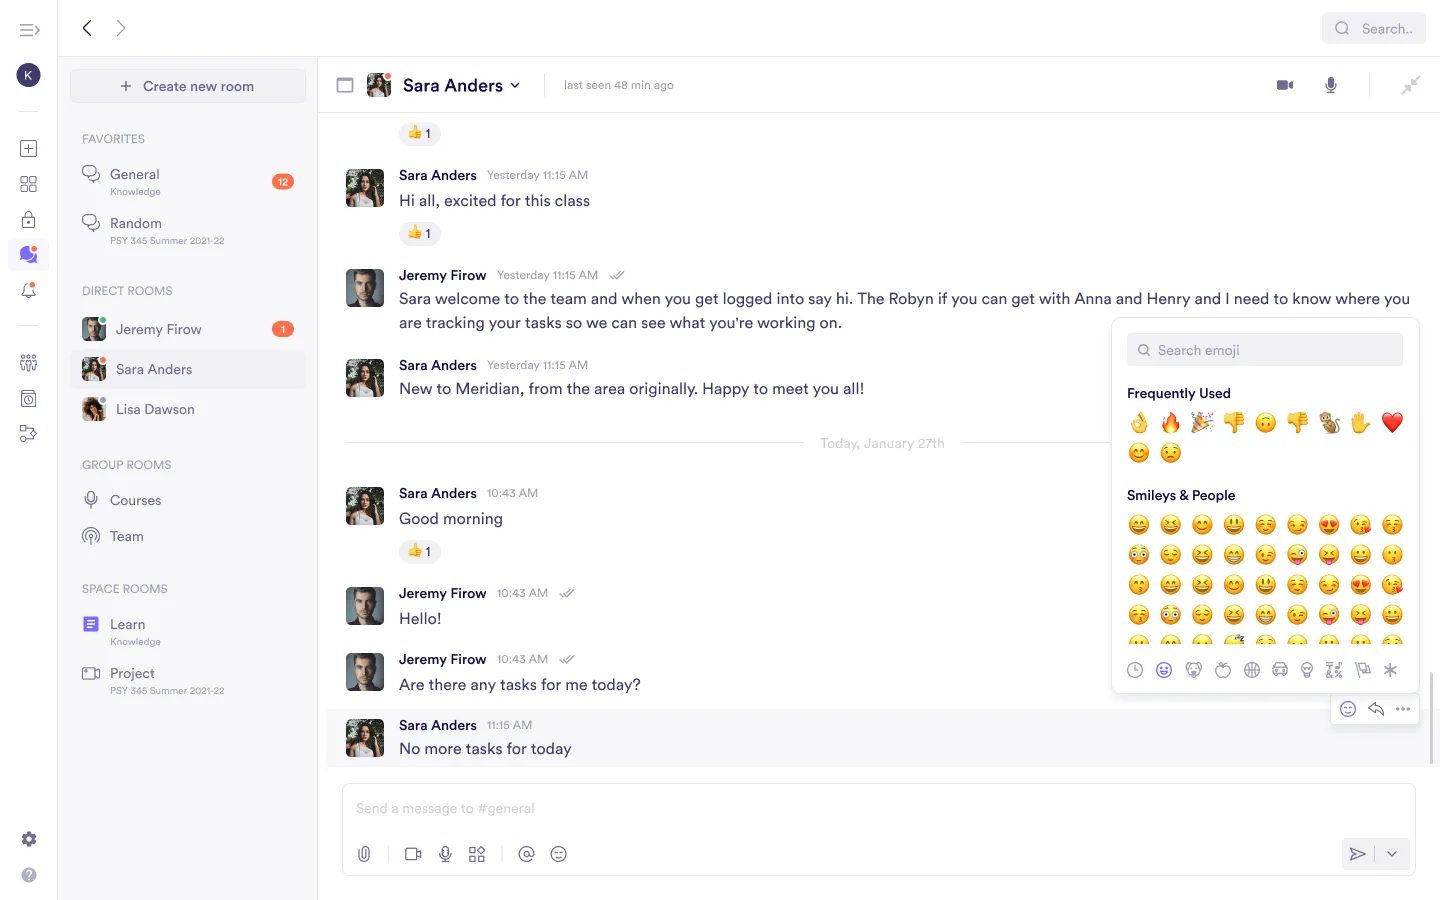Reply to Sara's last message

click(1376, 709)
